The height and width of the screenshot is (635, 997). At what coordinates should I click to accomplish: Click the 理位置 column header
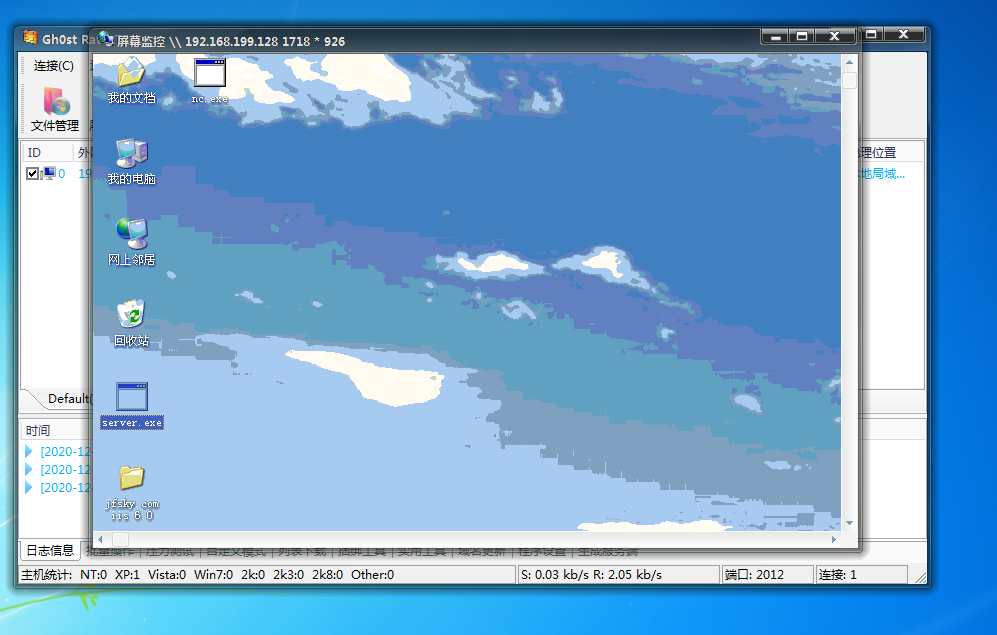[876, 153]
